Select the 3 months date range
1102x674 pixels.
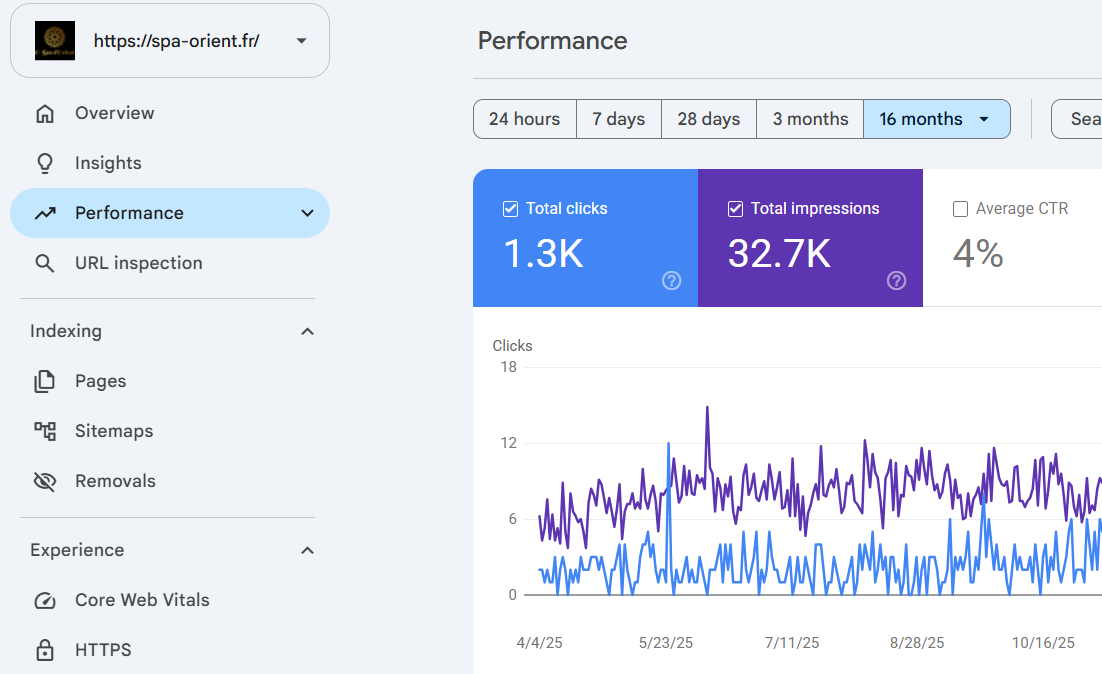(x=810, y=119)
